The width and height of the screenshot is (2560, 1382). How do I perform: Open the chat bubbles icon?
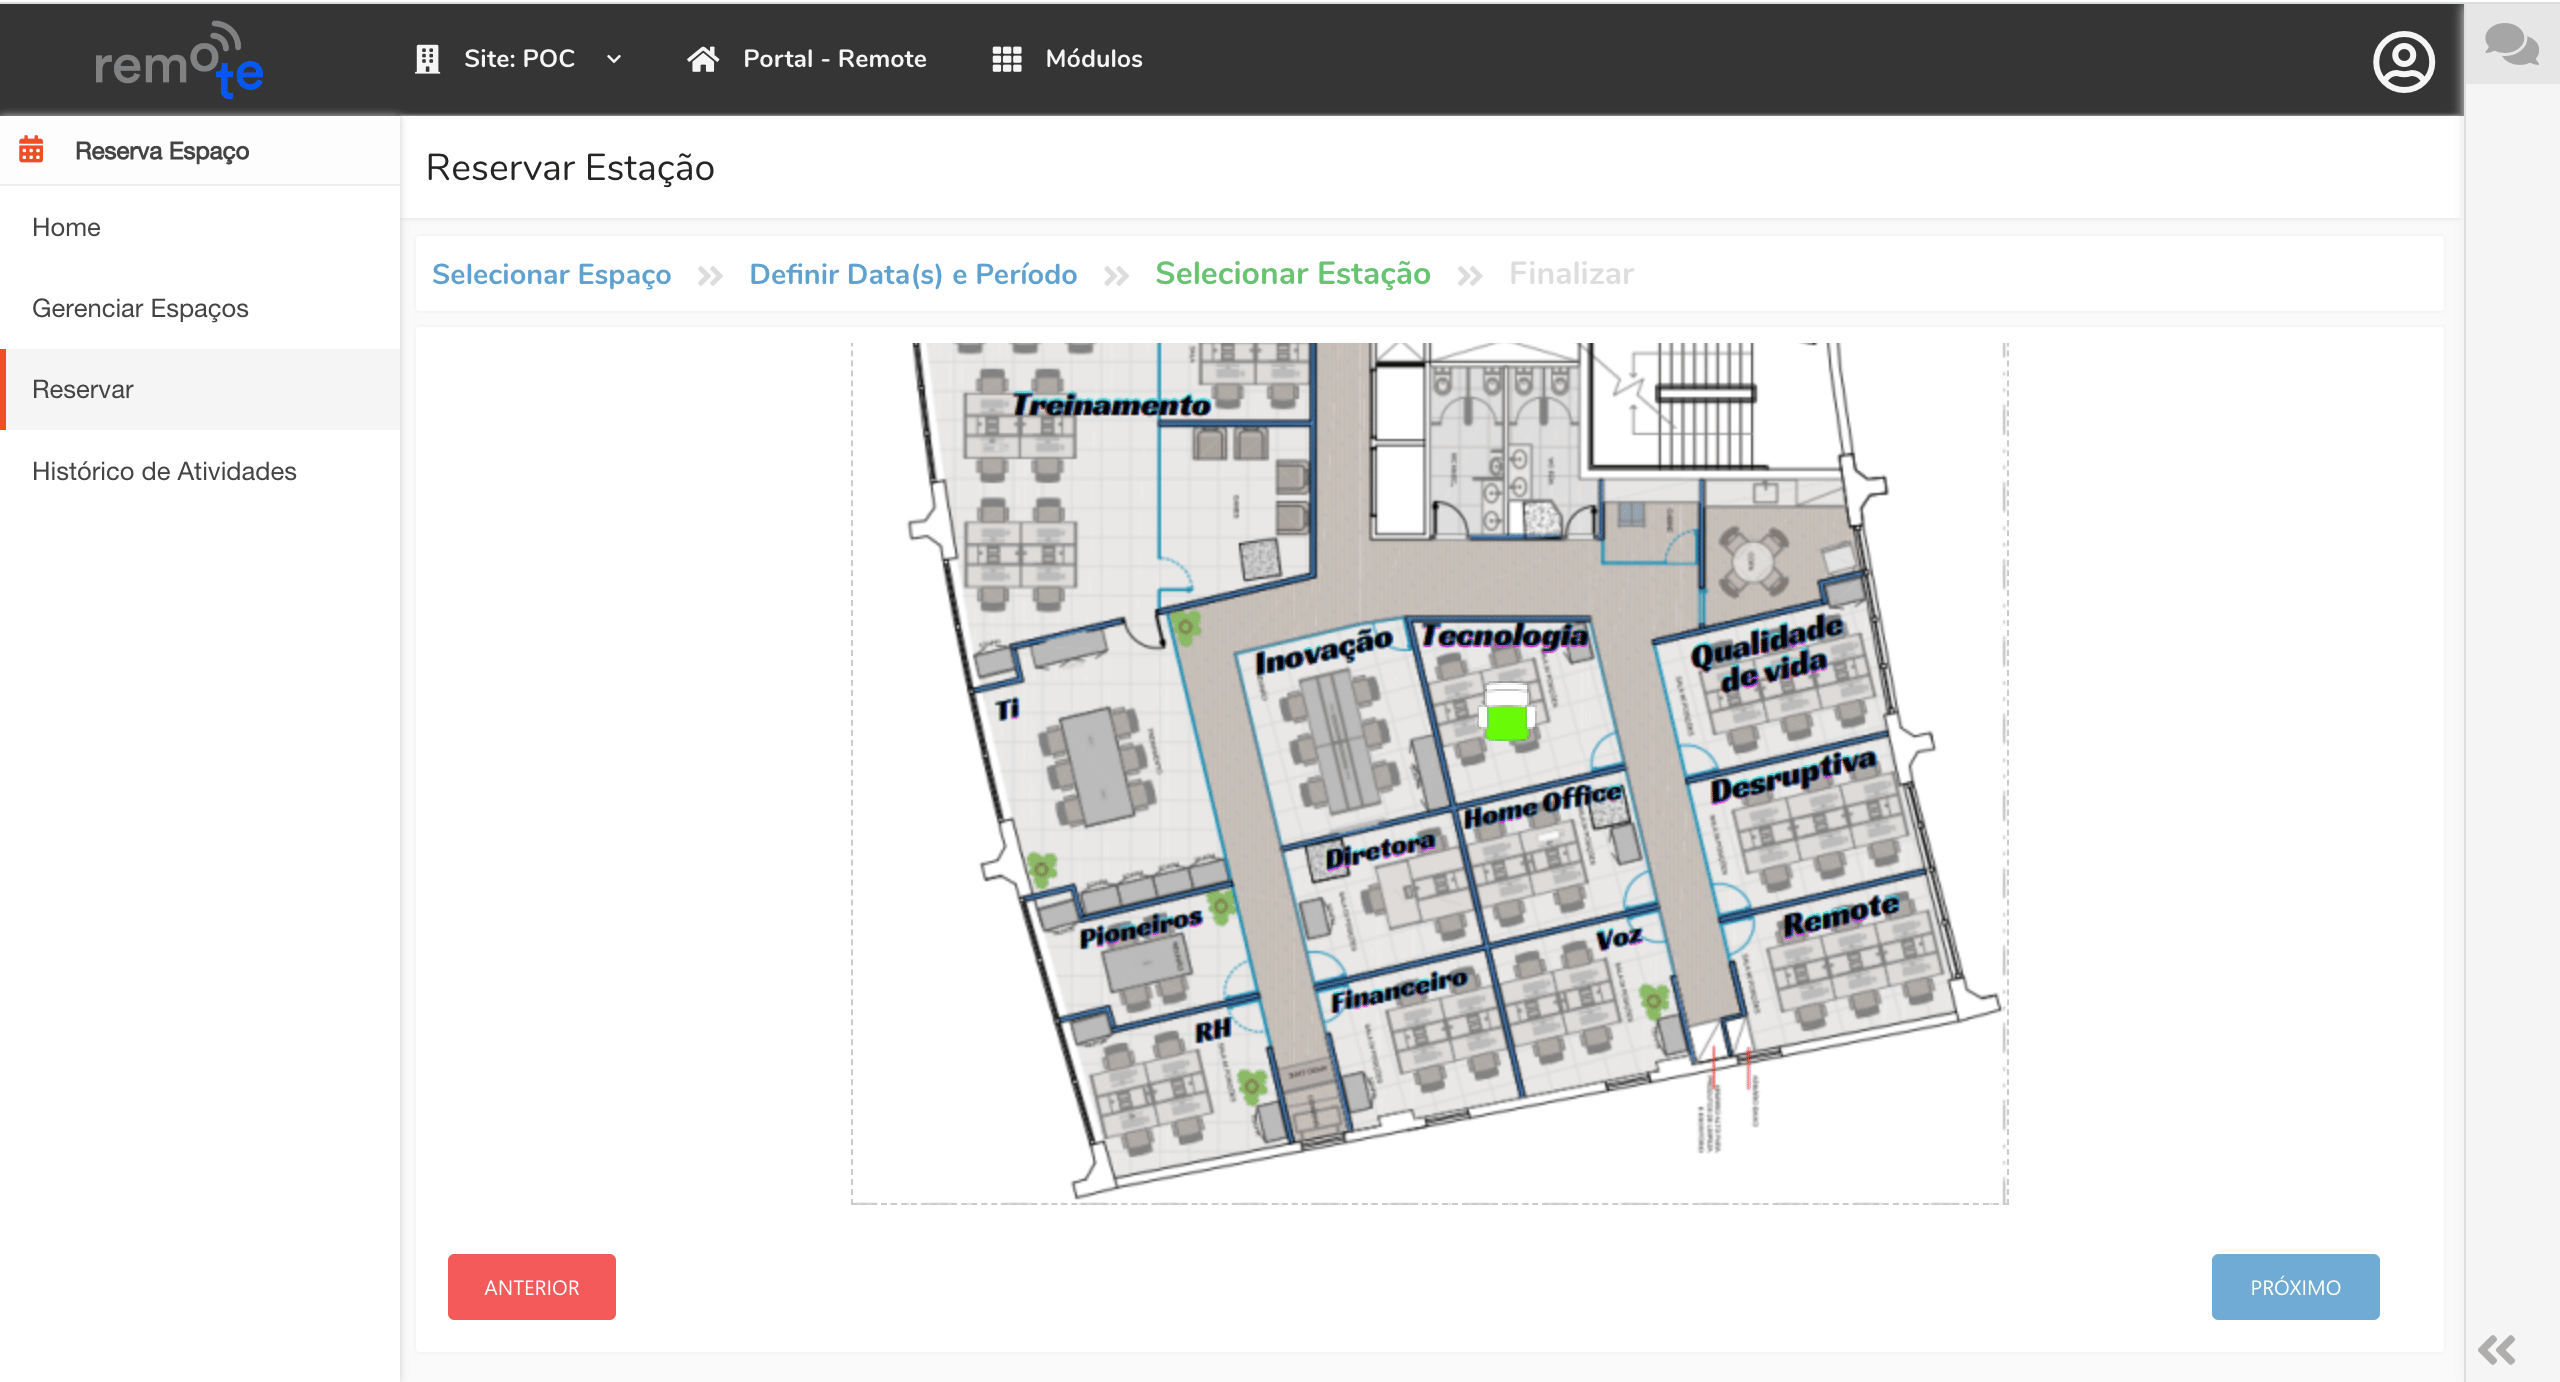pos(2511,45)
